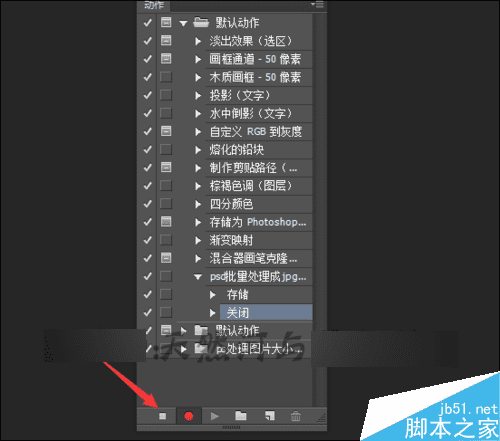Viewport: 500px width, 441px height.
Task: Delete action with trash icon
Action: (x=296, y=416)
